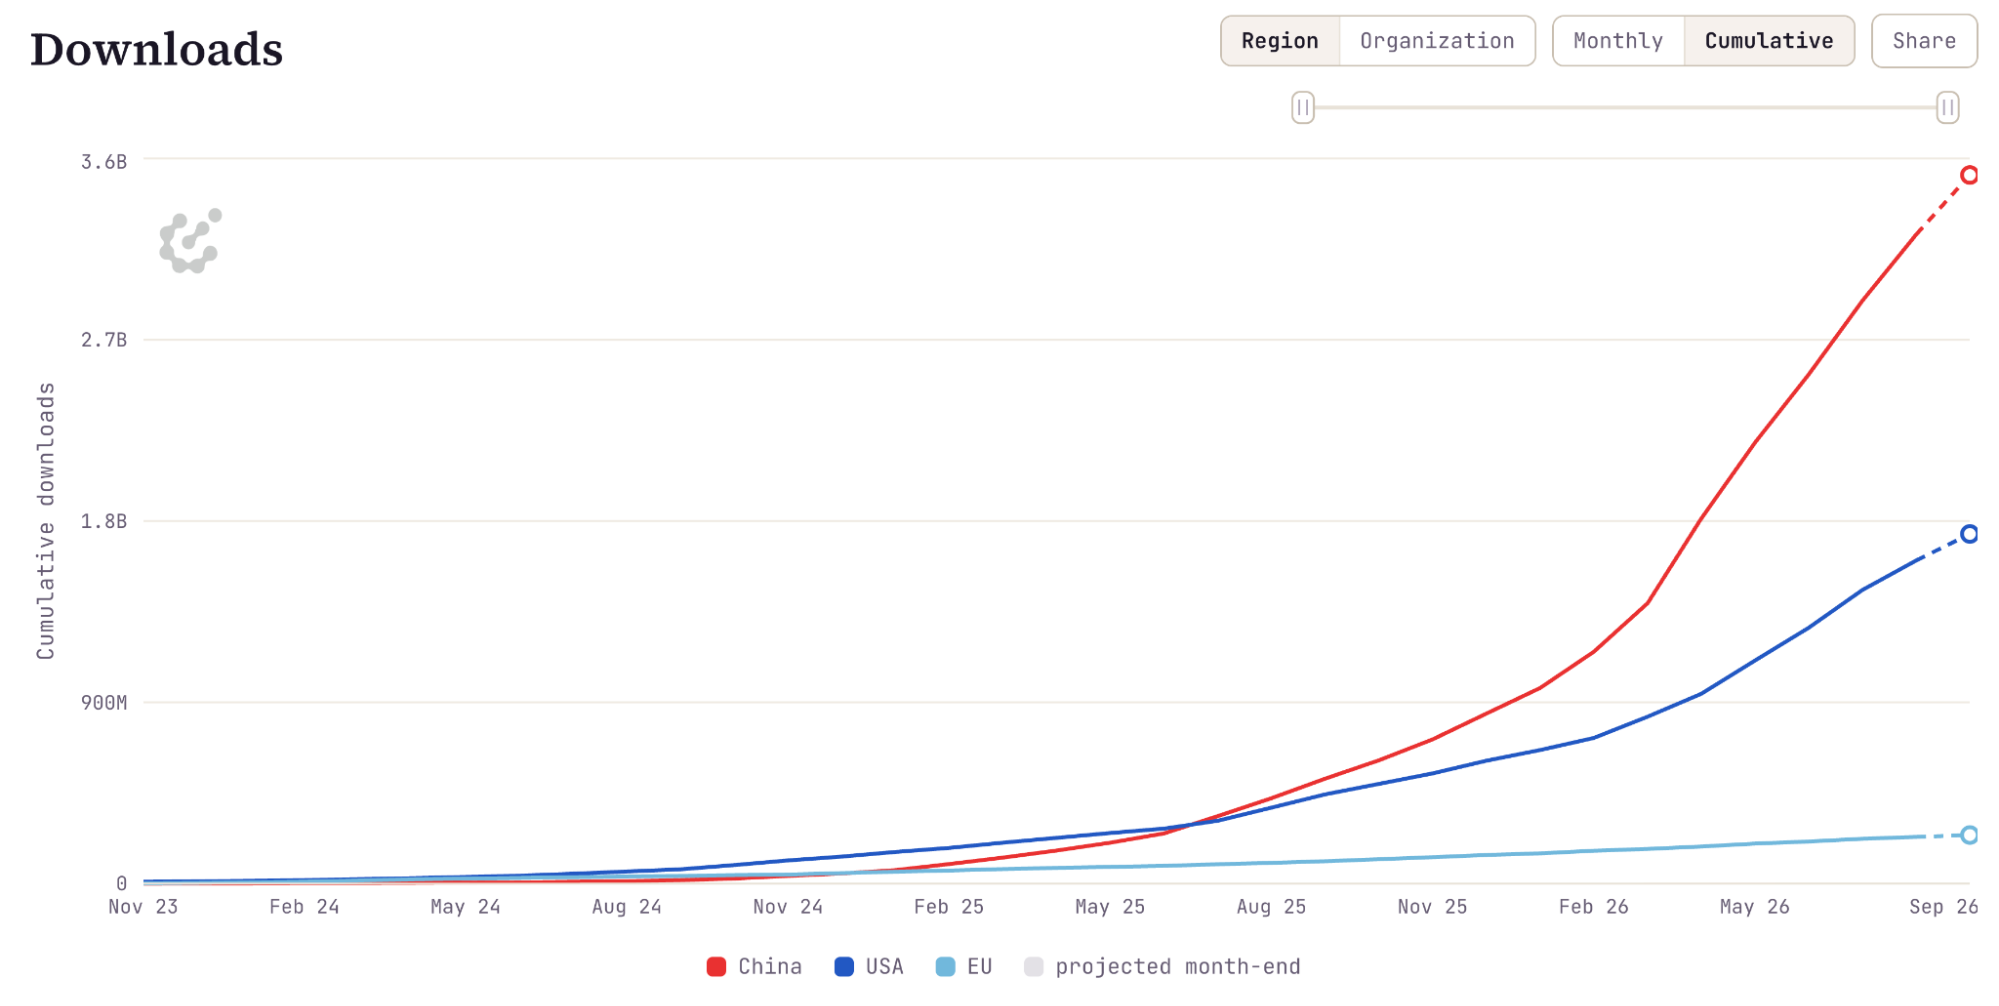Click the gray projected month-end swatch
Screen dimensions: 1999x1006
(x=1034, y=966)
